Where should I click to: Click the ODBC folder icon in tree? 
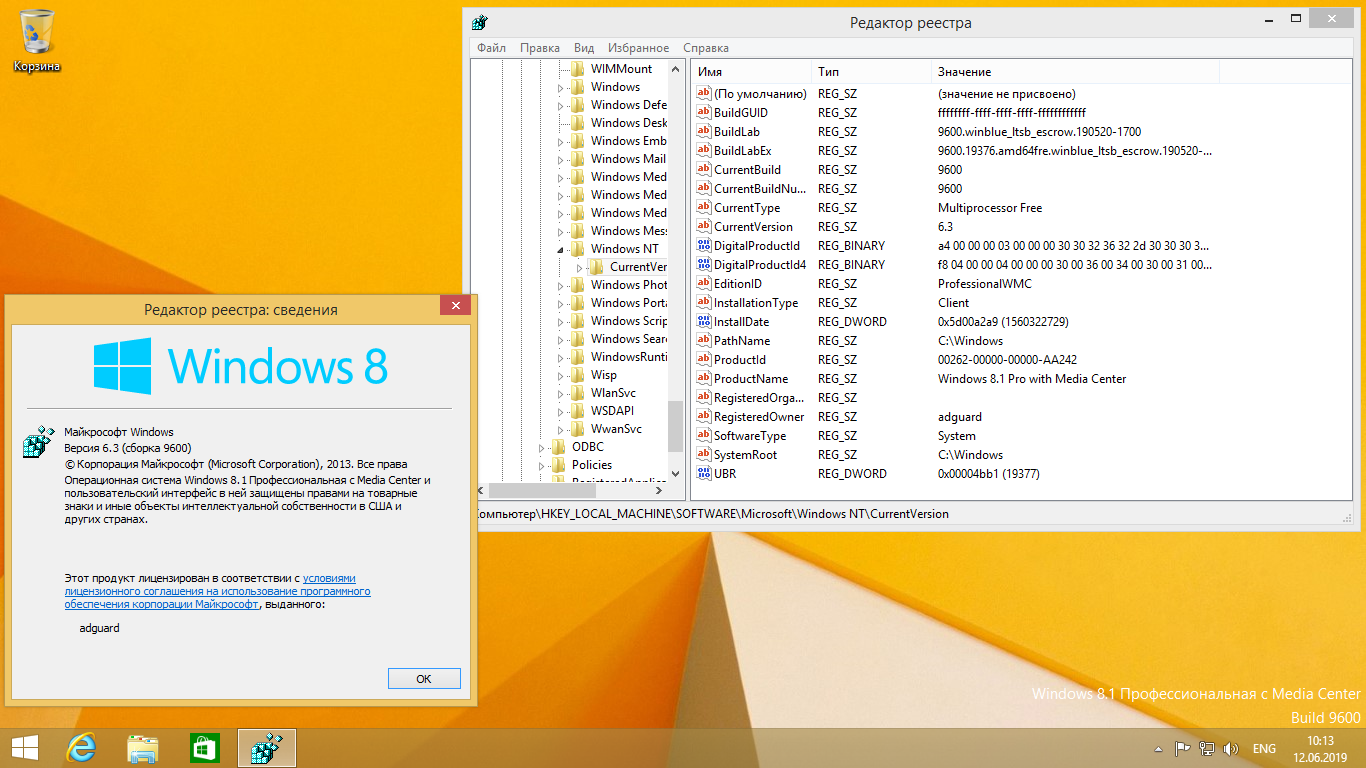559,447
